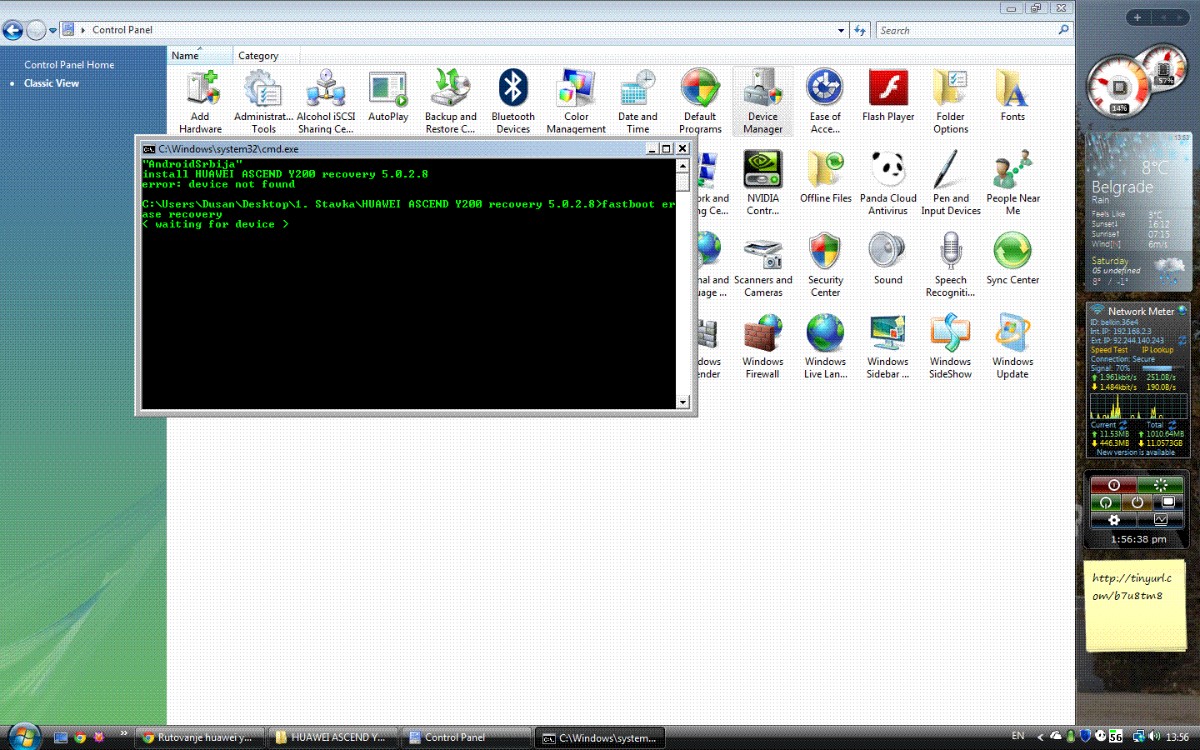Open Security Center icon
Screen dimensions: 1200x750
pyautogui.click(x=825, y=265)
